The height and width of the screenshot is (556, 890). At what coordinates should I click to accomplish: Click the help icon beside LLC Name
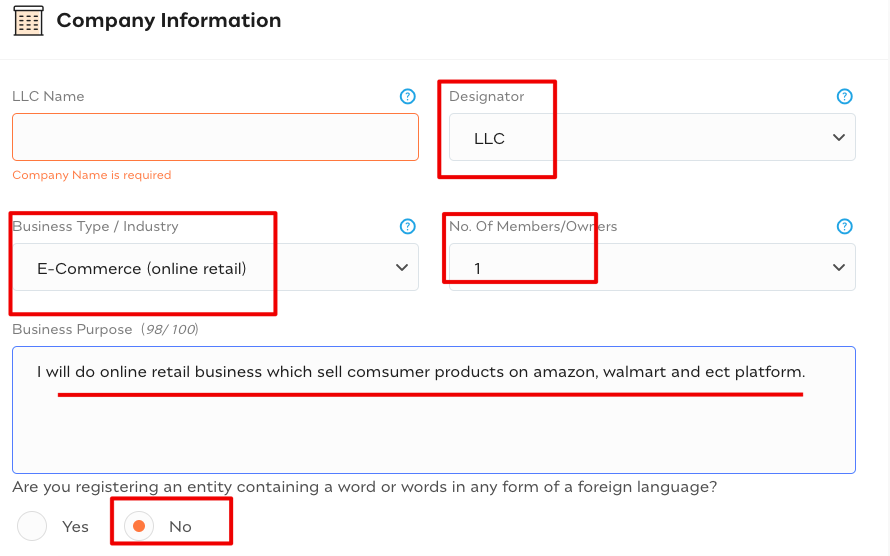407,97
